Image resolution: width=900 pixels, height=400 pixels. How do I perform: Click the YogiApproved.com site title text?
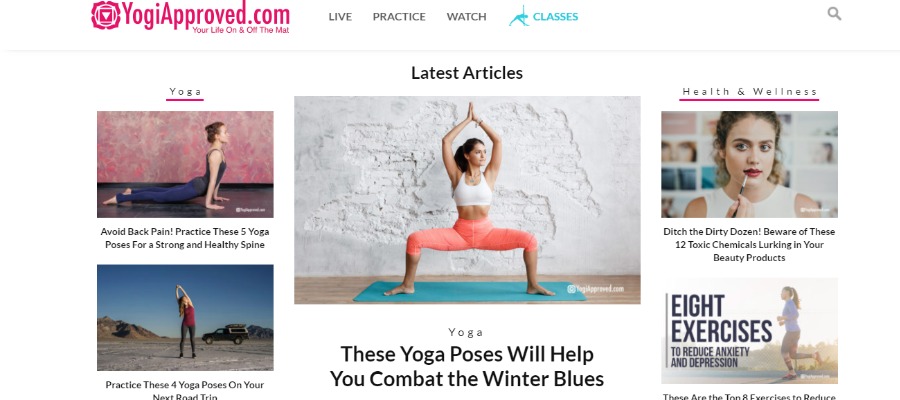[207, 14]
